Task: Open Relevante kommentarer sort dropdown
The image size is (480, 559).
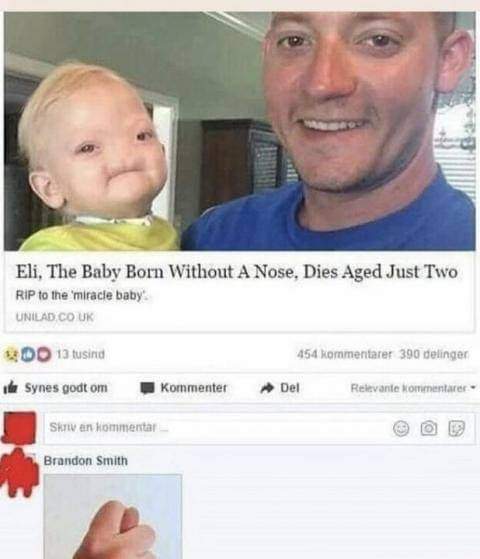Action: 413,388
